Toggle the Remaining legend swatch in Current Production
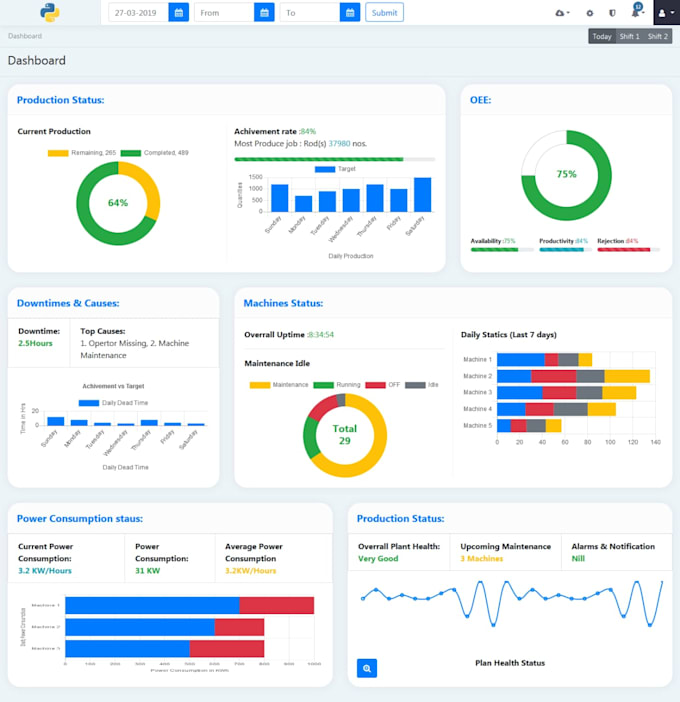The height and width of the screenshot is (702, 680). click(x=58, y=153)
